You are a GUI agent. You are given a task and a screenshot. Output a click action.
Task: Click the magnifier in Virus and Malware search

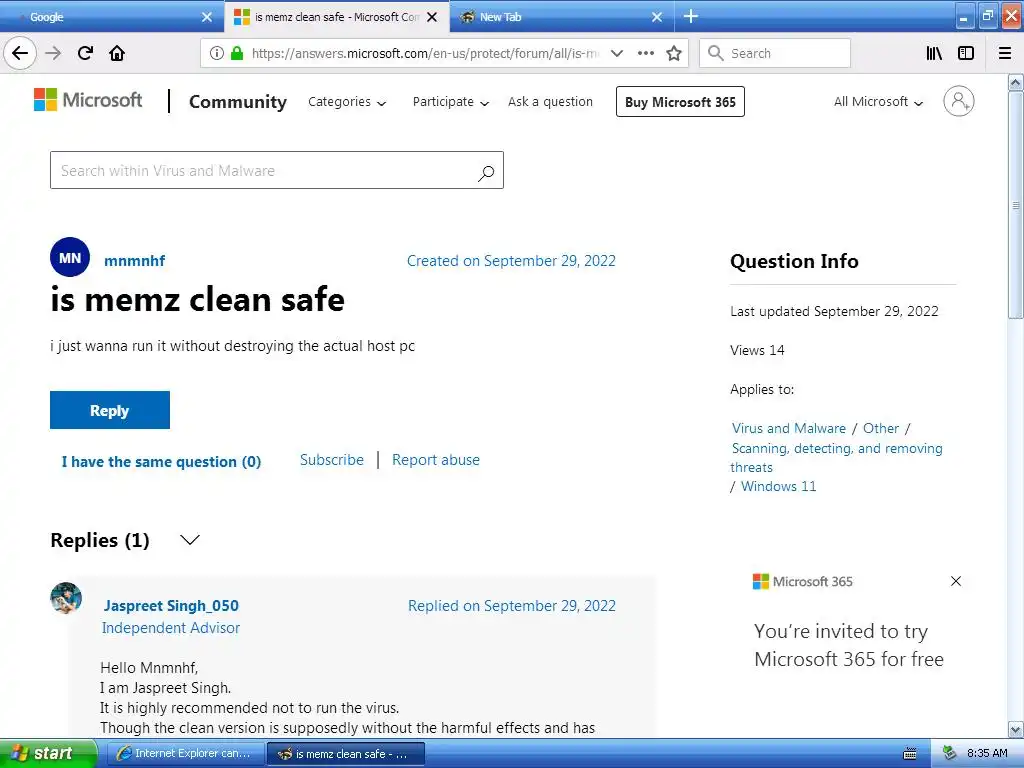(x=486, y=172)
